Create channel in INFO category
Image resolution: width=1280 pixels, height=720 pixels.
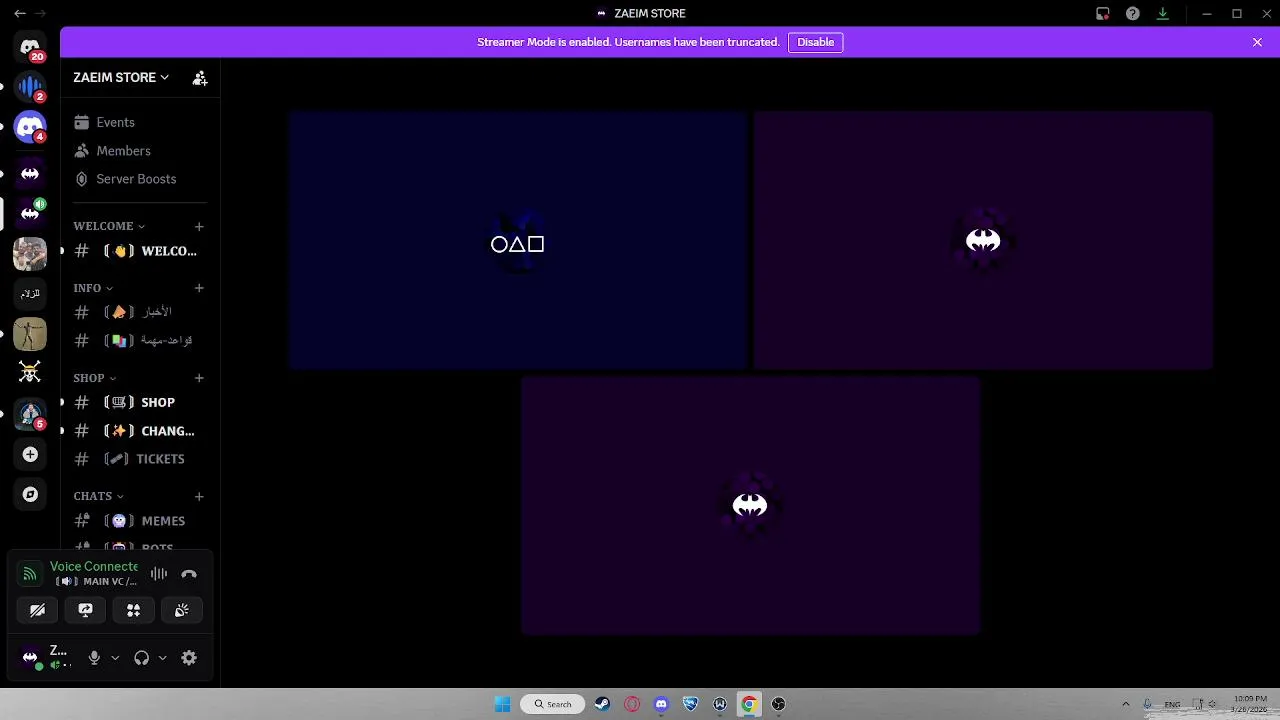[x=199, y=288]
